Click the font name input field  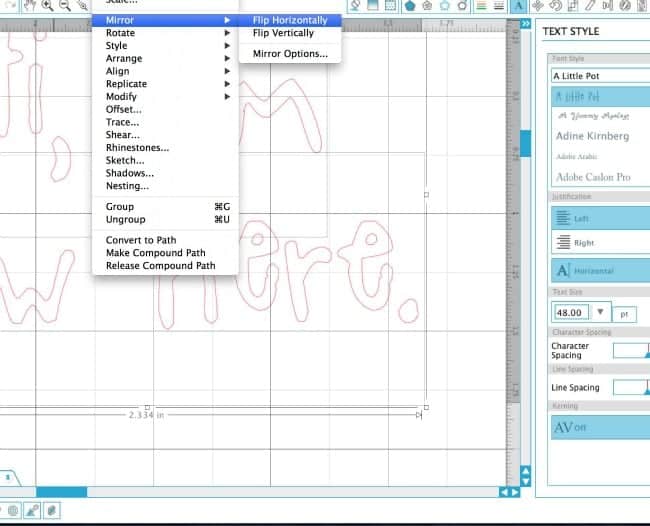[600, 76]
